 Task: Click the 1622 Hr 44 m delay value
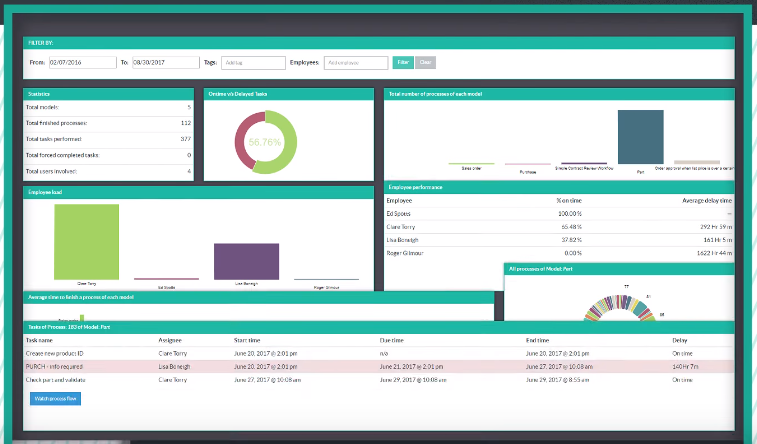tap(714, 253)
